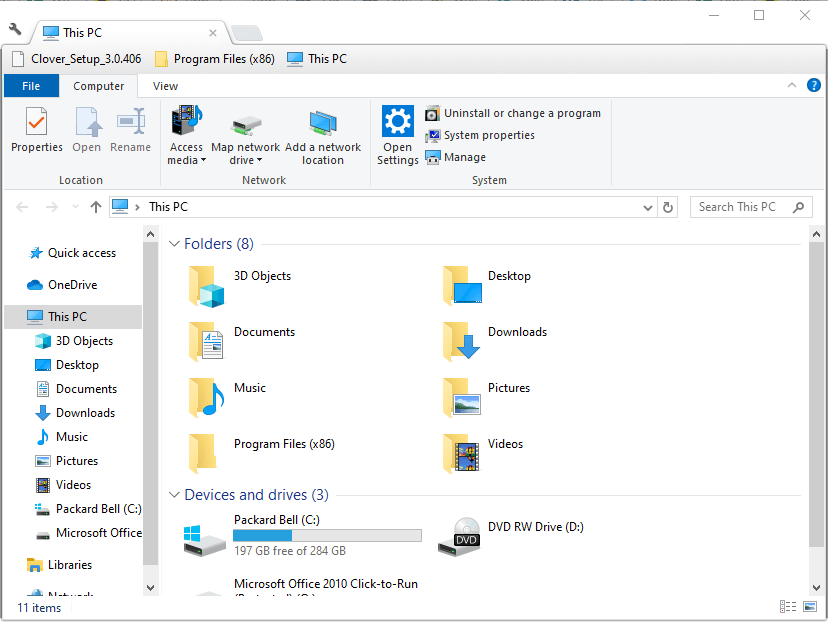Open the Clover wrench settings icon
Screen dimensions: 828x622
click(15, 29)
